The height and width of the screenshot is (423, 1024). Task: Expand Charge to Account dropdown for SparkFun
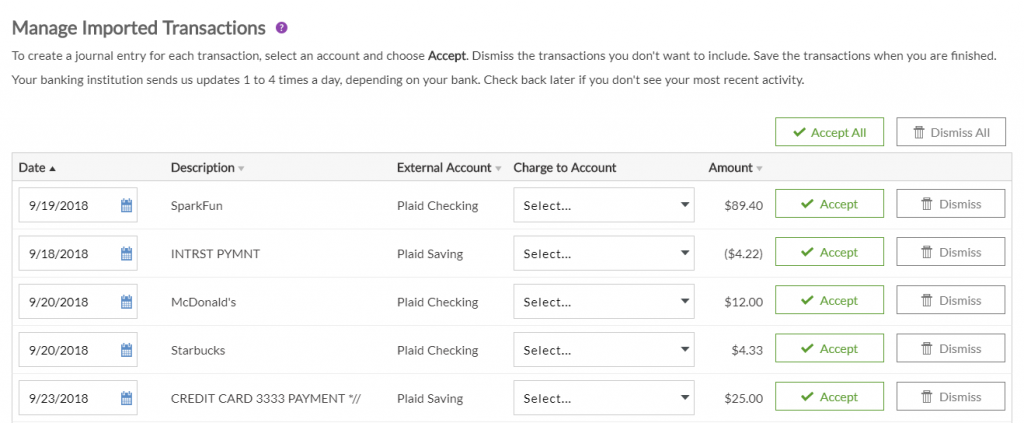(x=603, y=205)
